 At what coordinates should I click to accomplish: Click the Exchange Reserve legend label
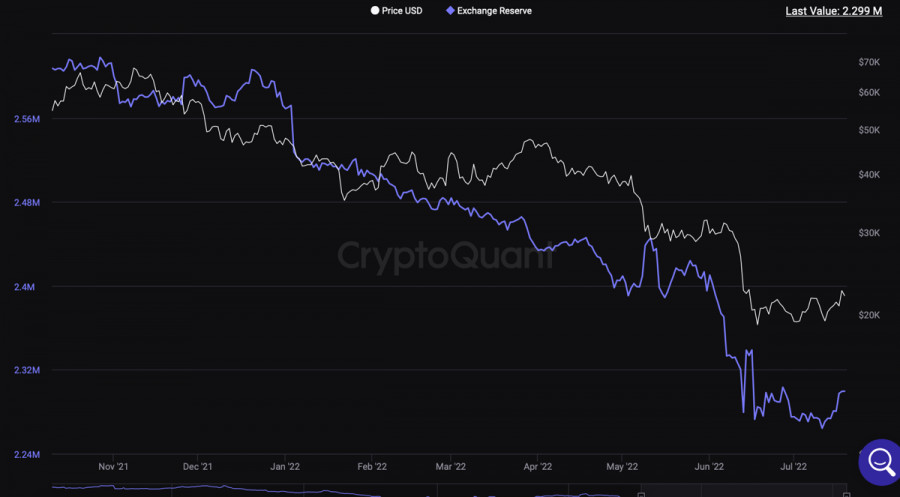pyautogui.click(x=494, y=11)
